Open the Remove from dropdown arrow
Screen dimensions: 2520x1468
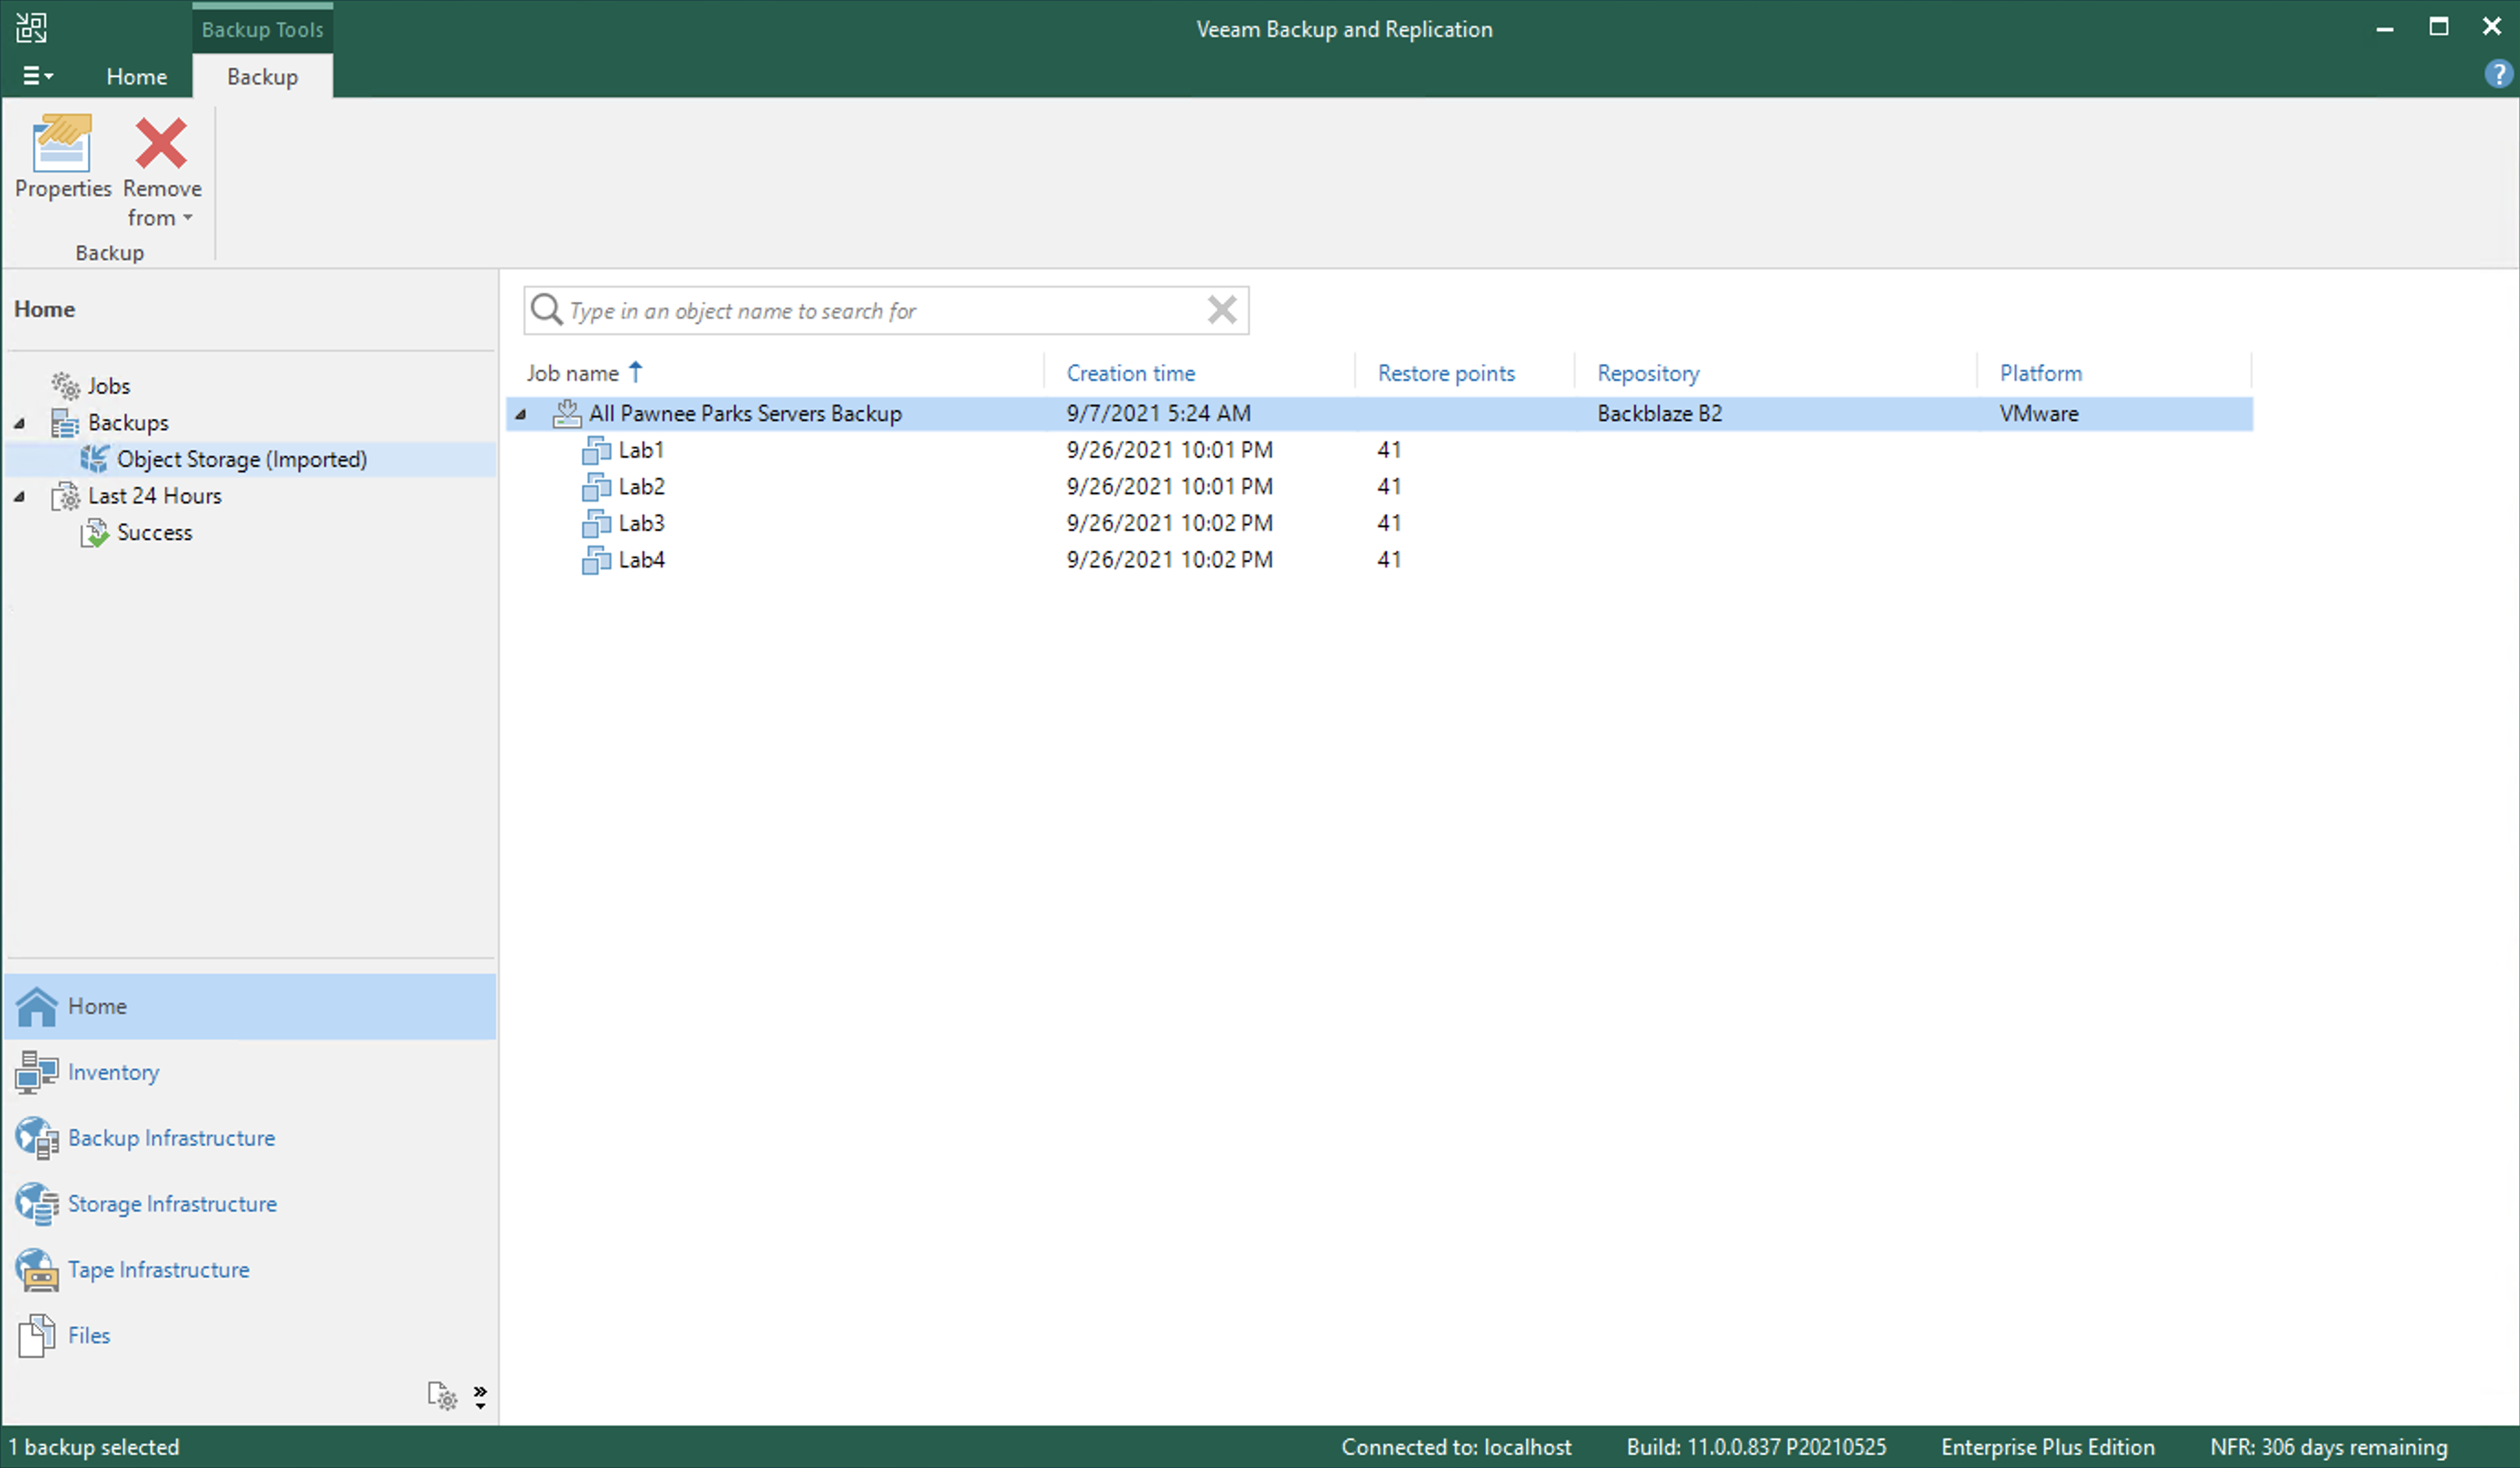pos(188,218)
